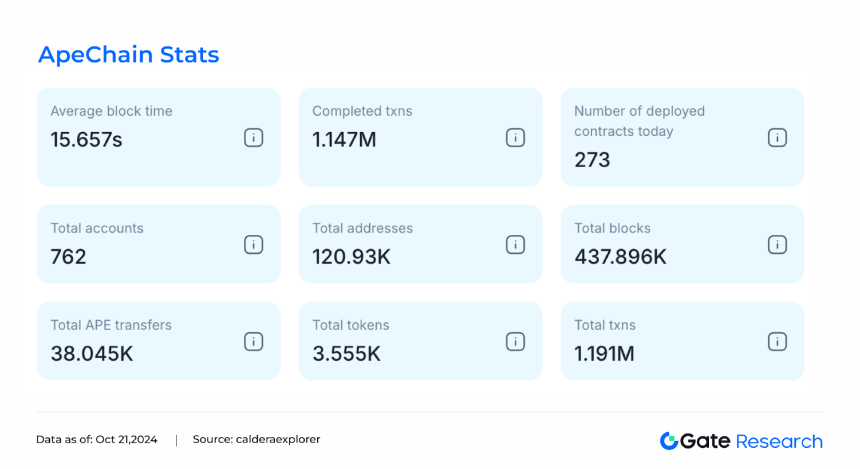
Task: Click the Average block time label
Action: point(111,111)
